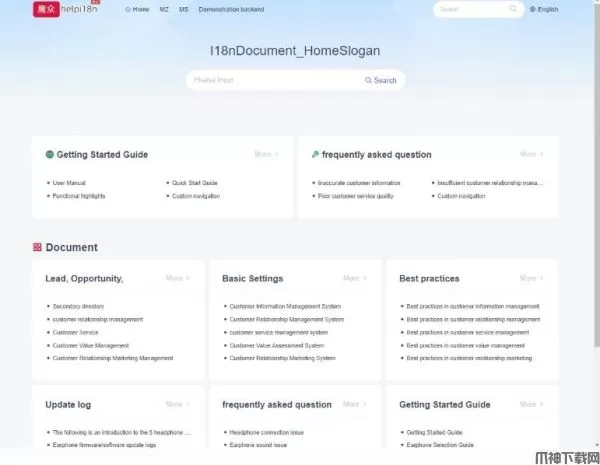Open the Home menu item
The width and height of the screenshot is (600, 465).
point(137,9)
